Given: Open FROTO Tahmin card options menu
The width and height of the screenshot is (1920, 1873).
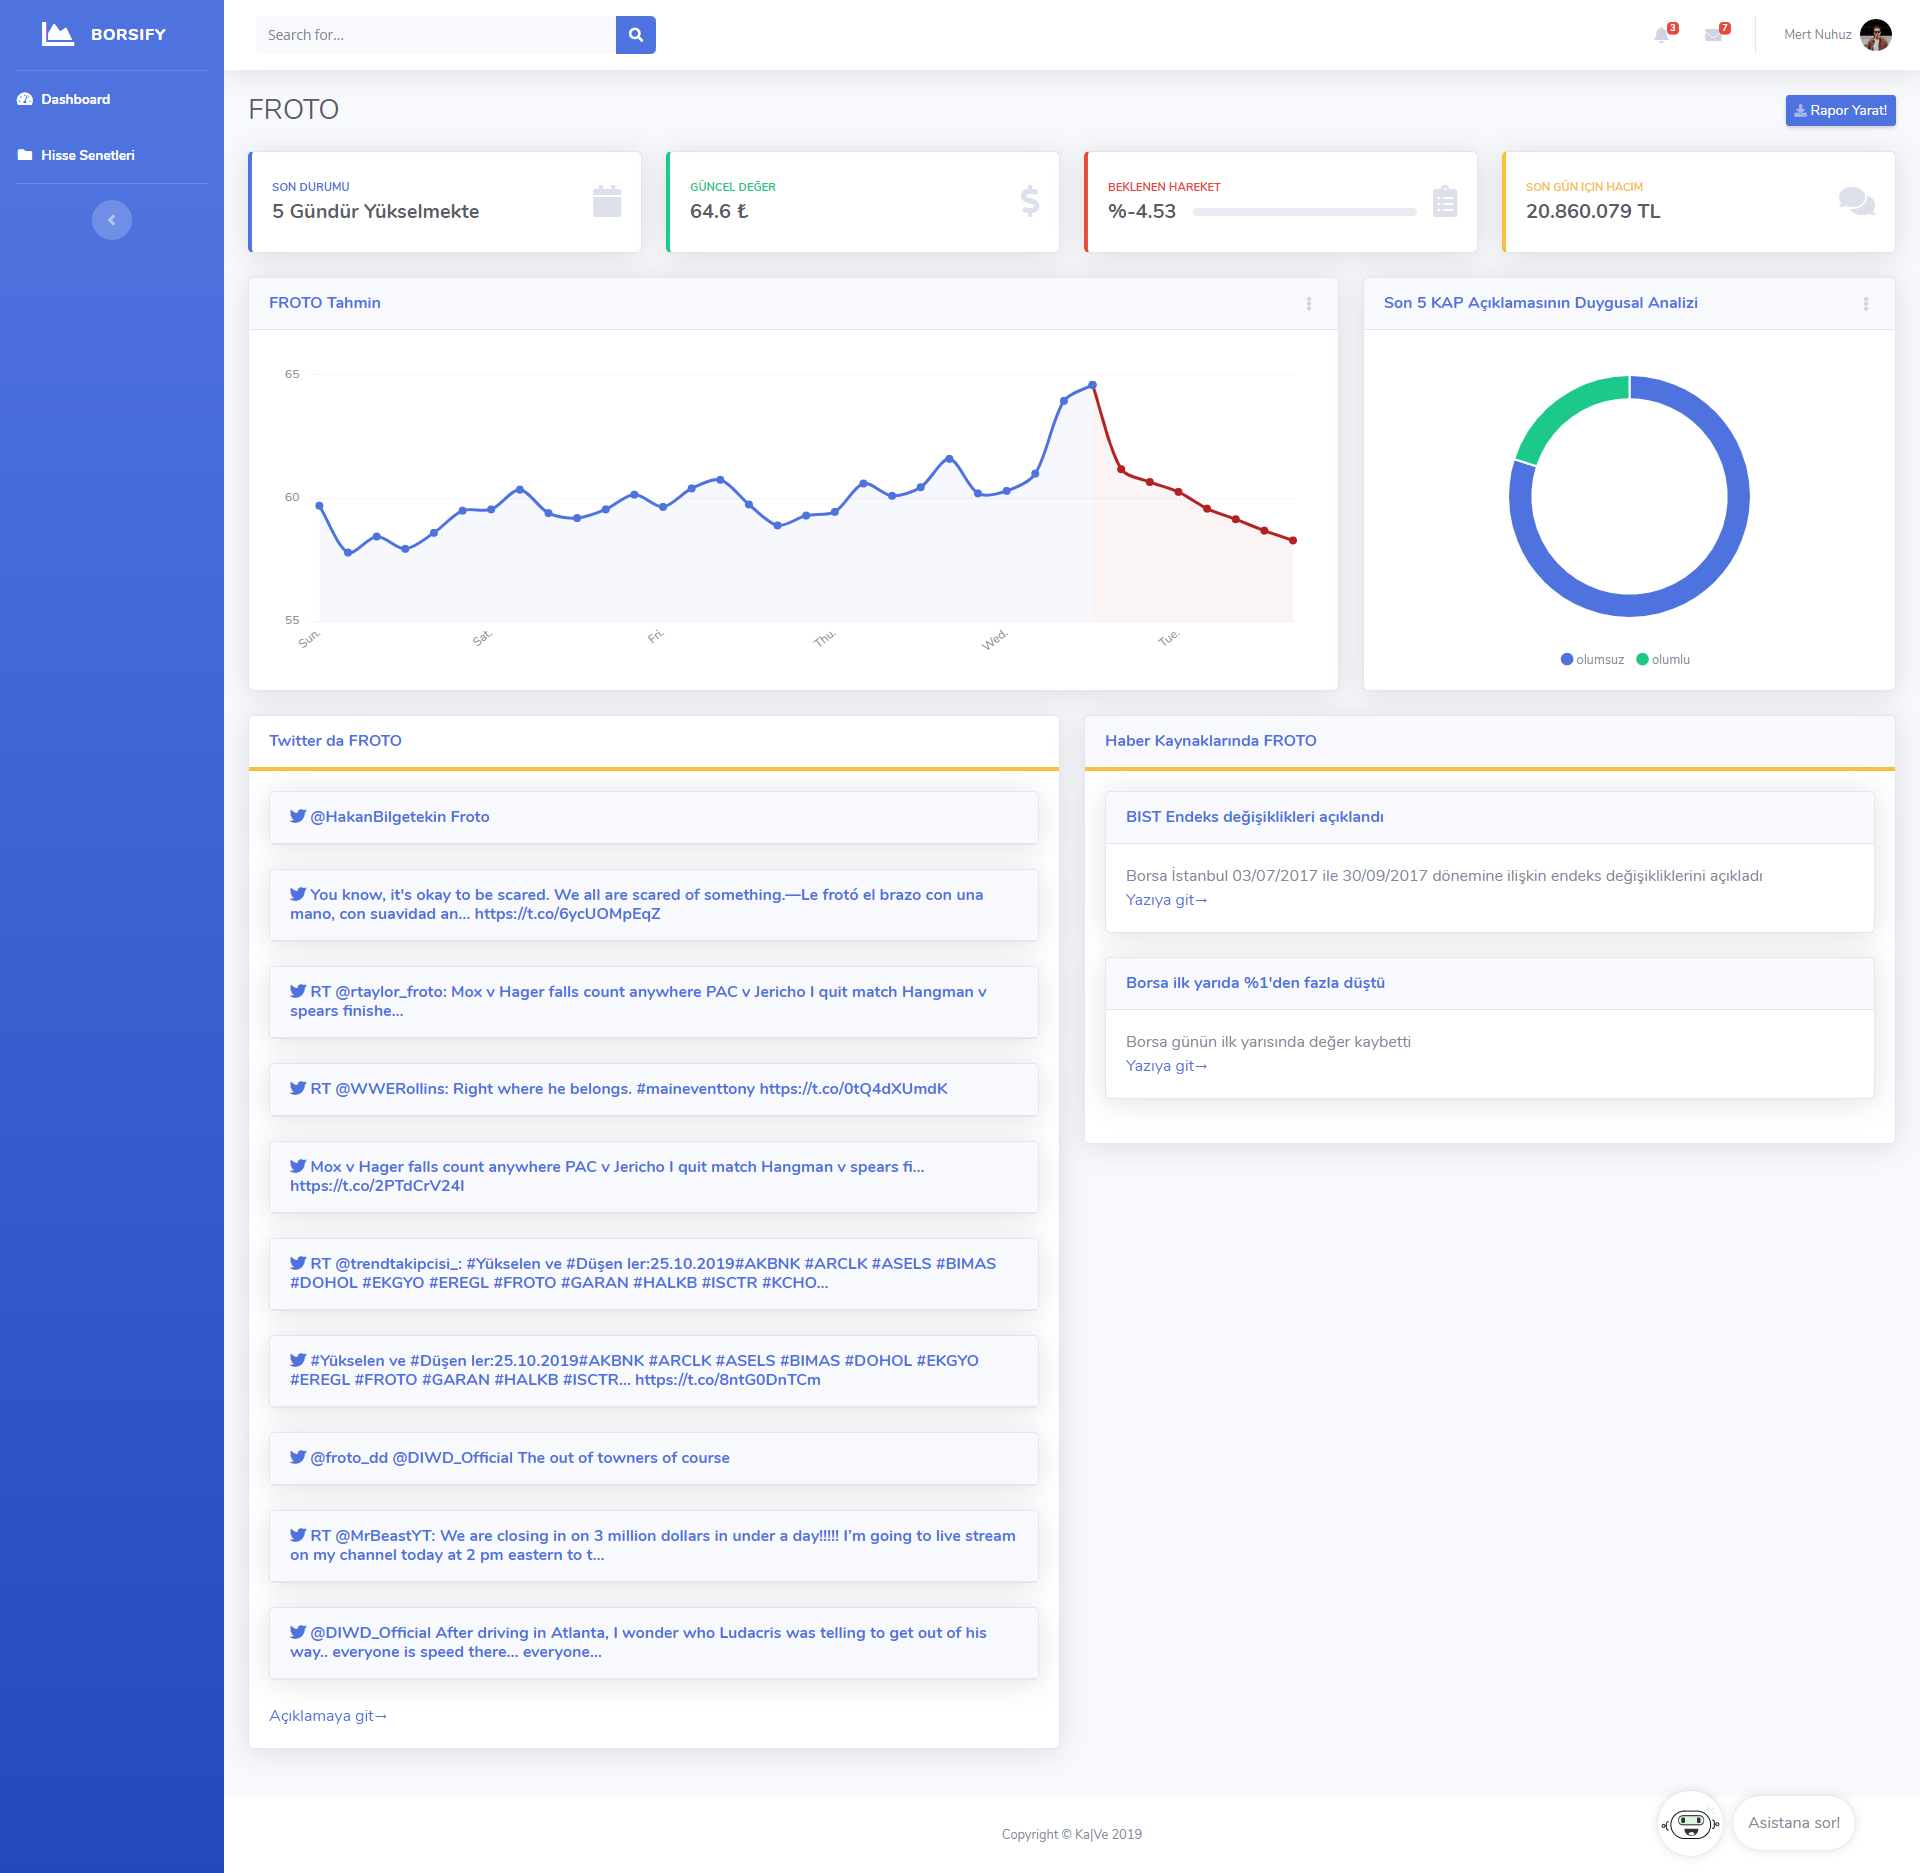Looking at the screenshot, I should [1308, 304].
